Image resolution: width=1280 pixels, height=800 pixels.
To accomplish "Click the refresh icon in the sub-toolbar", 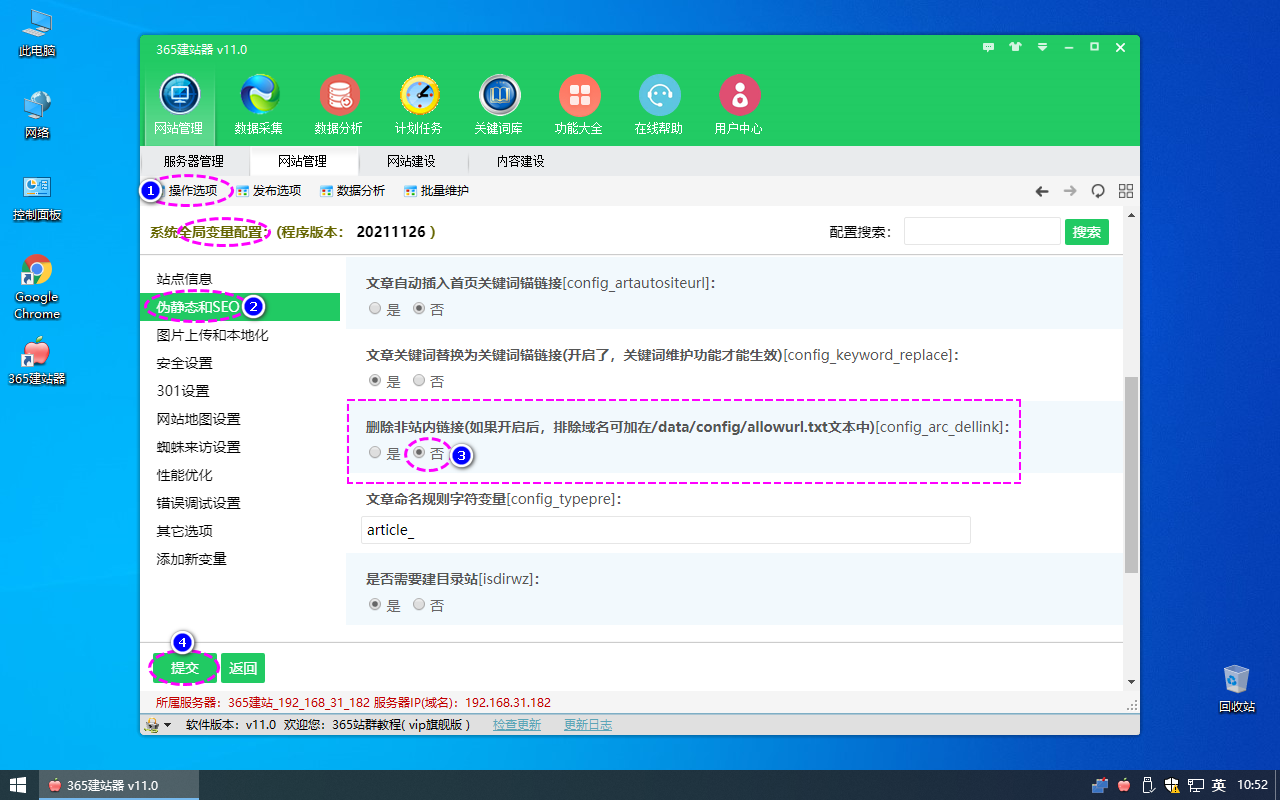I will click(1098, 191).
